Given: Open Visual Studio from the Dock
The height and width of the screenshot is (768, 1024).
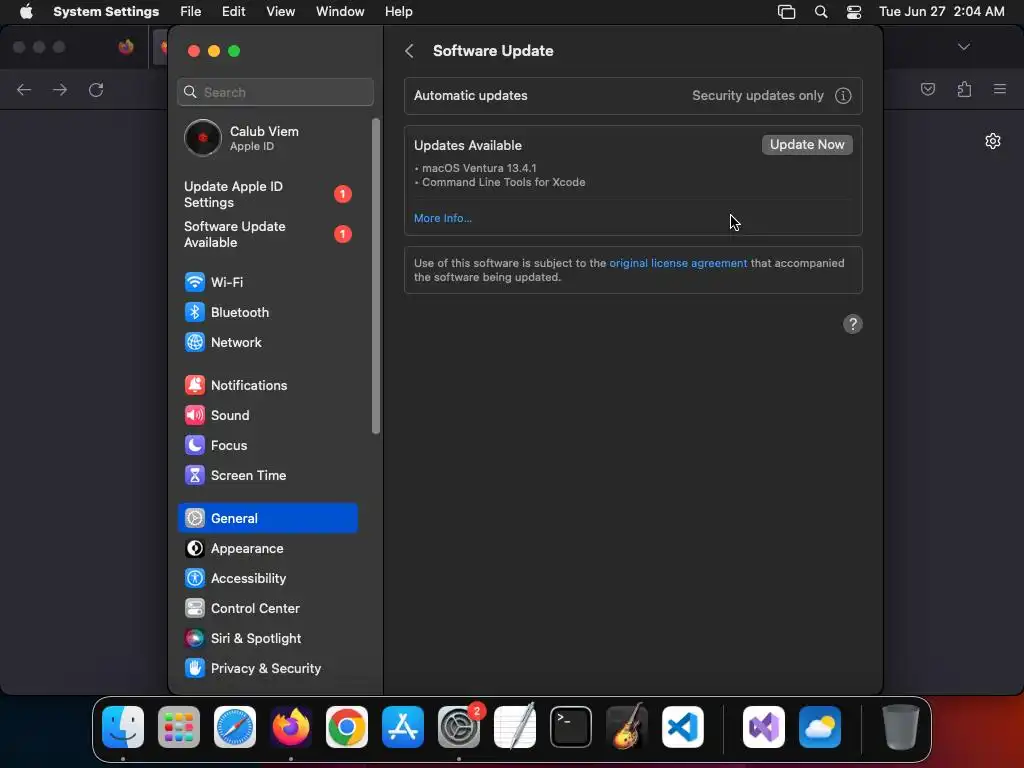Looking at the screenshot, I should click(764, 727).
